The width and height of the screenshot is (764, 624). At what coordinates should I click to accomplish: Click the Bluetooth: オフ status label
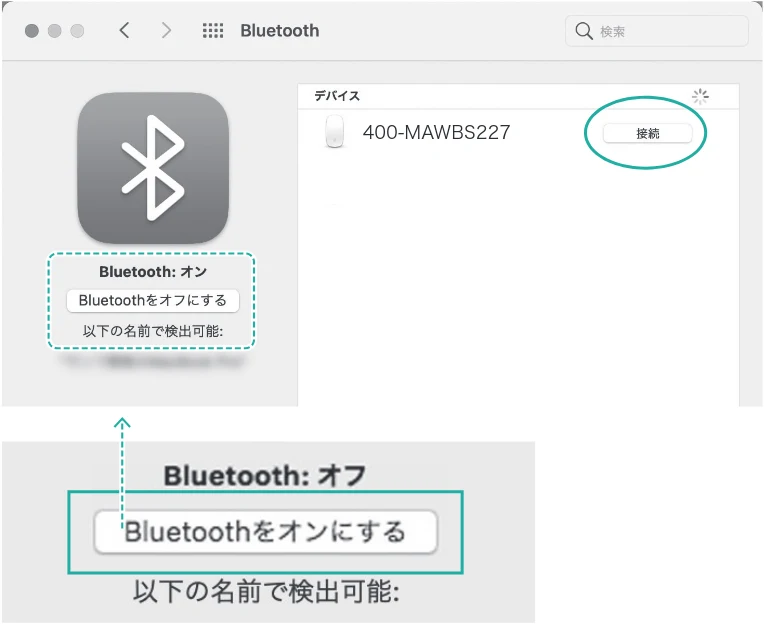pos(264,475)
